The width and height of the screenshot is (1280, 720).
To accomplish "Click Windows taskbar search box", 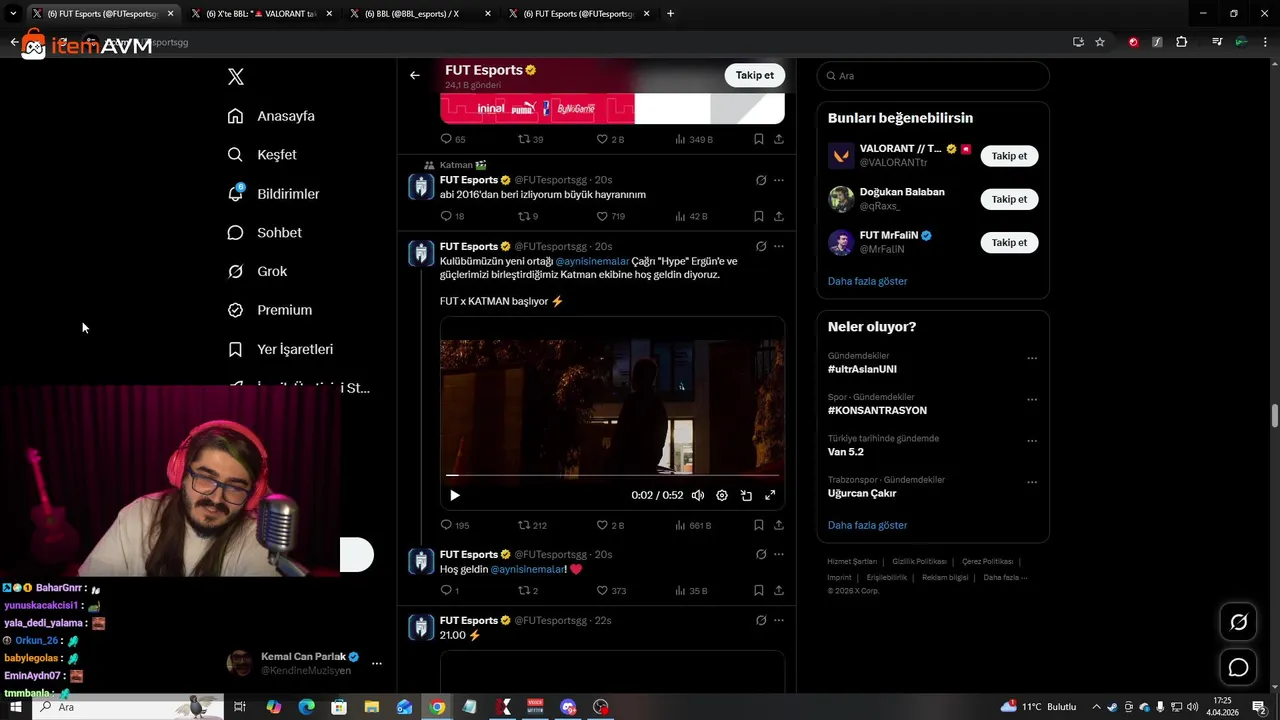I will coord(127,707).
